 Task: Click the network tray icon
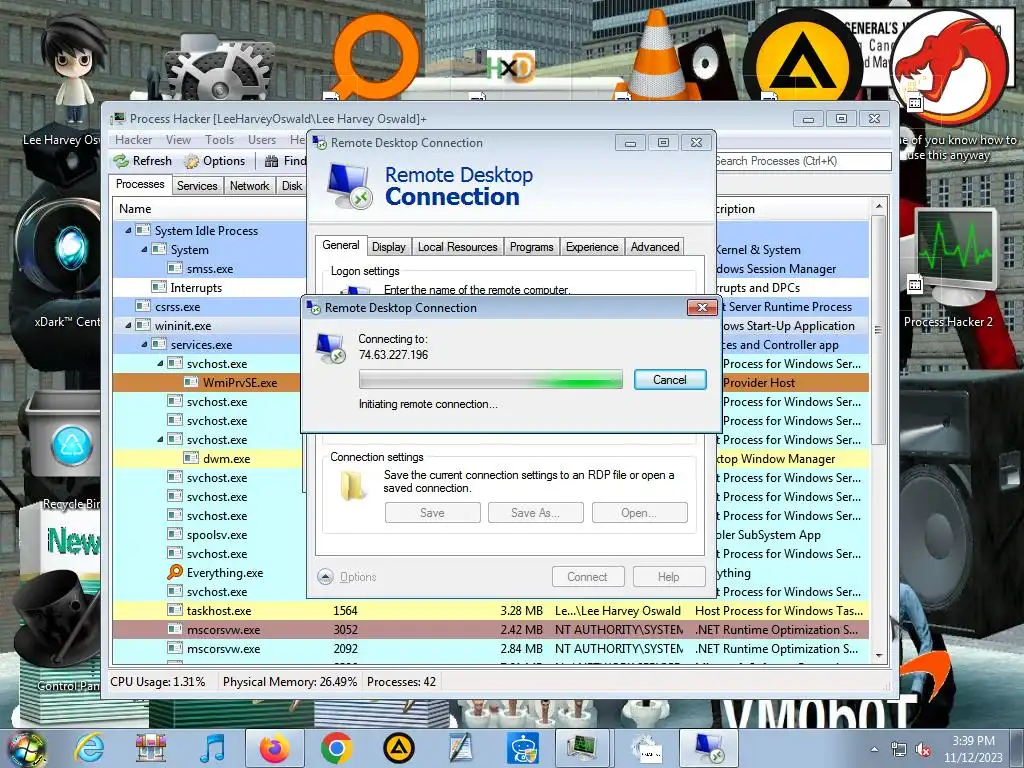tap(899, 750)
